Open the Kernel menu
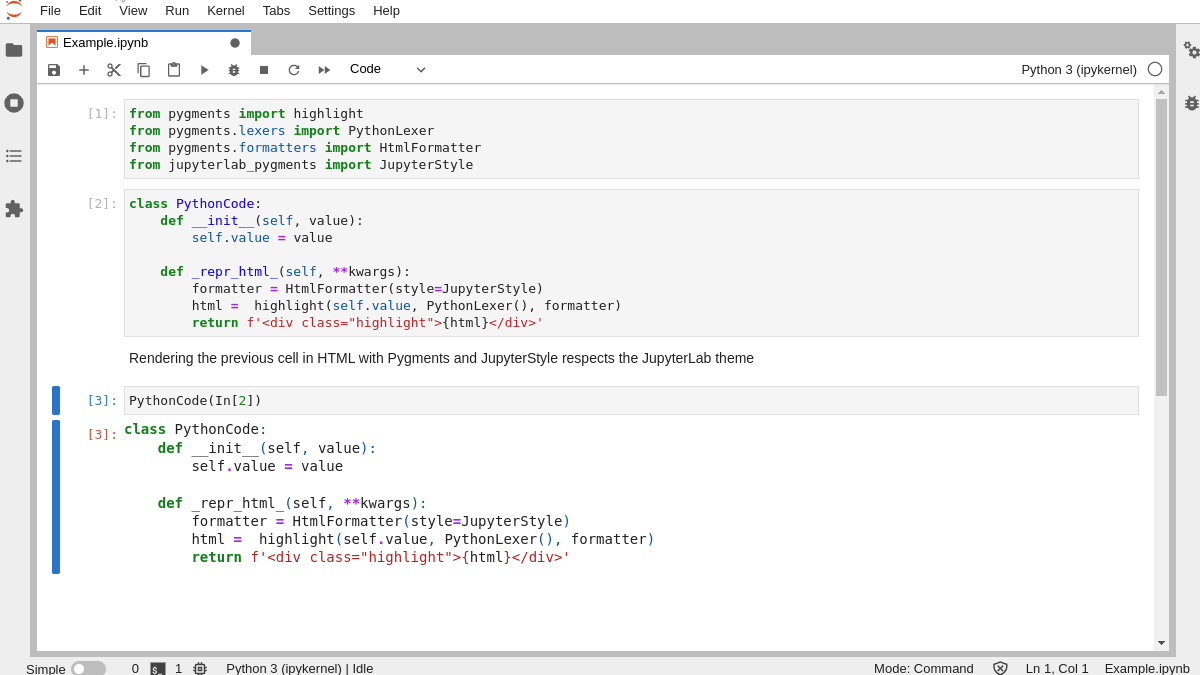The image size is (1200, 675). (x=225, y=10)
